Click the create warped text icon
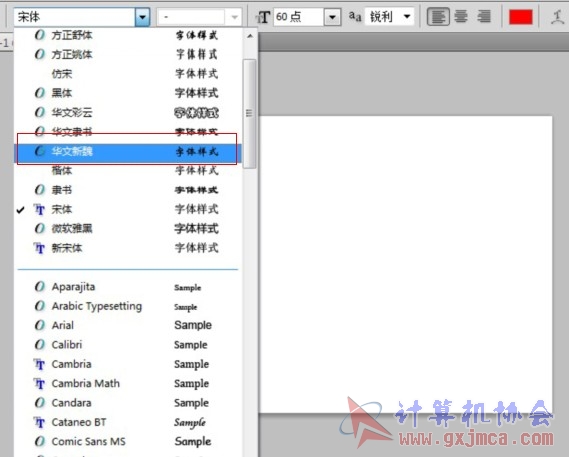This screenshot has height=457, width=569. pos(557,17)
